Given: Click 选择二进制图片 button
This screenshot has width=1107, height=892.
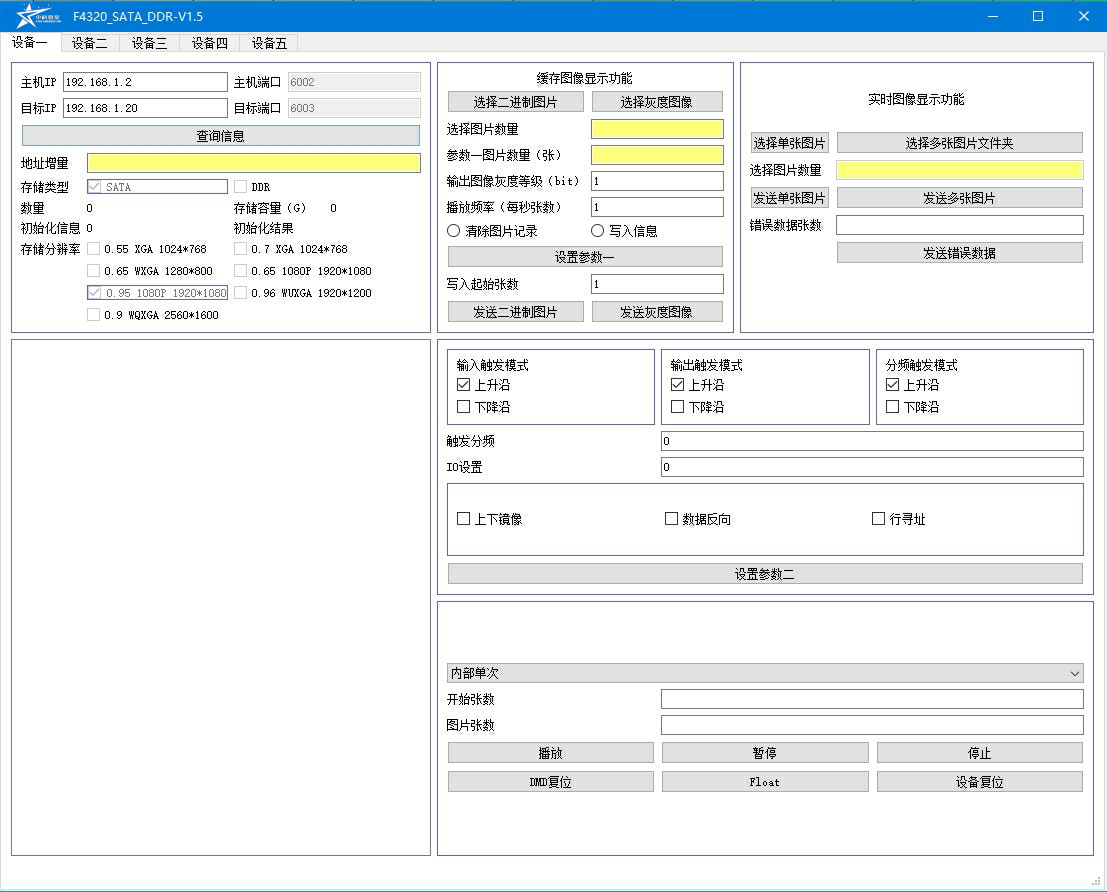Looking at the screenshot, I should click(515, 102).
